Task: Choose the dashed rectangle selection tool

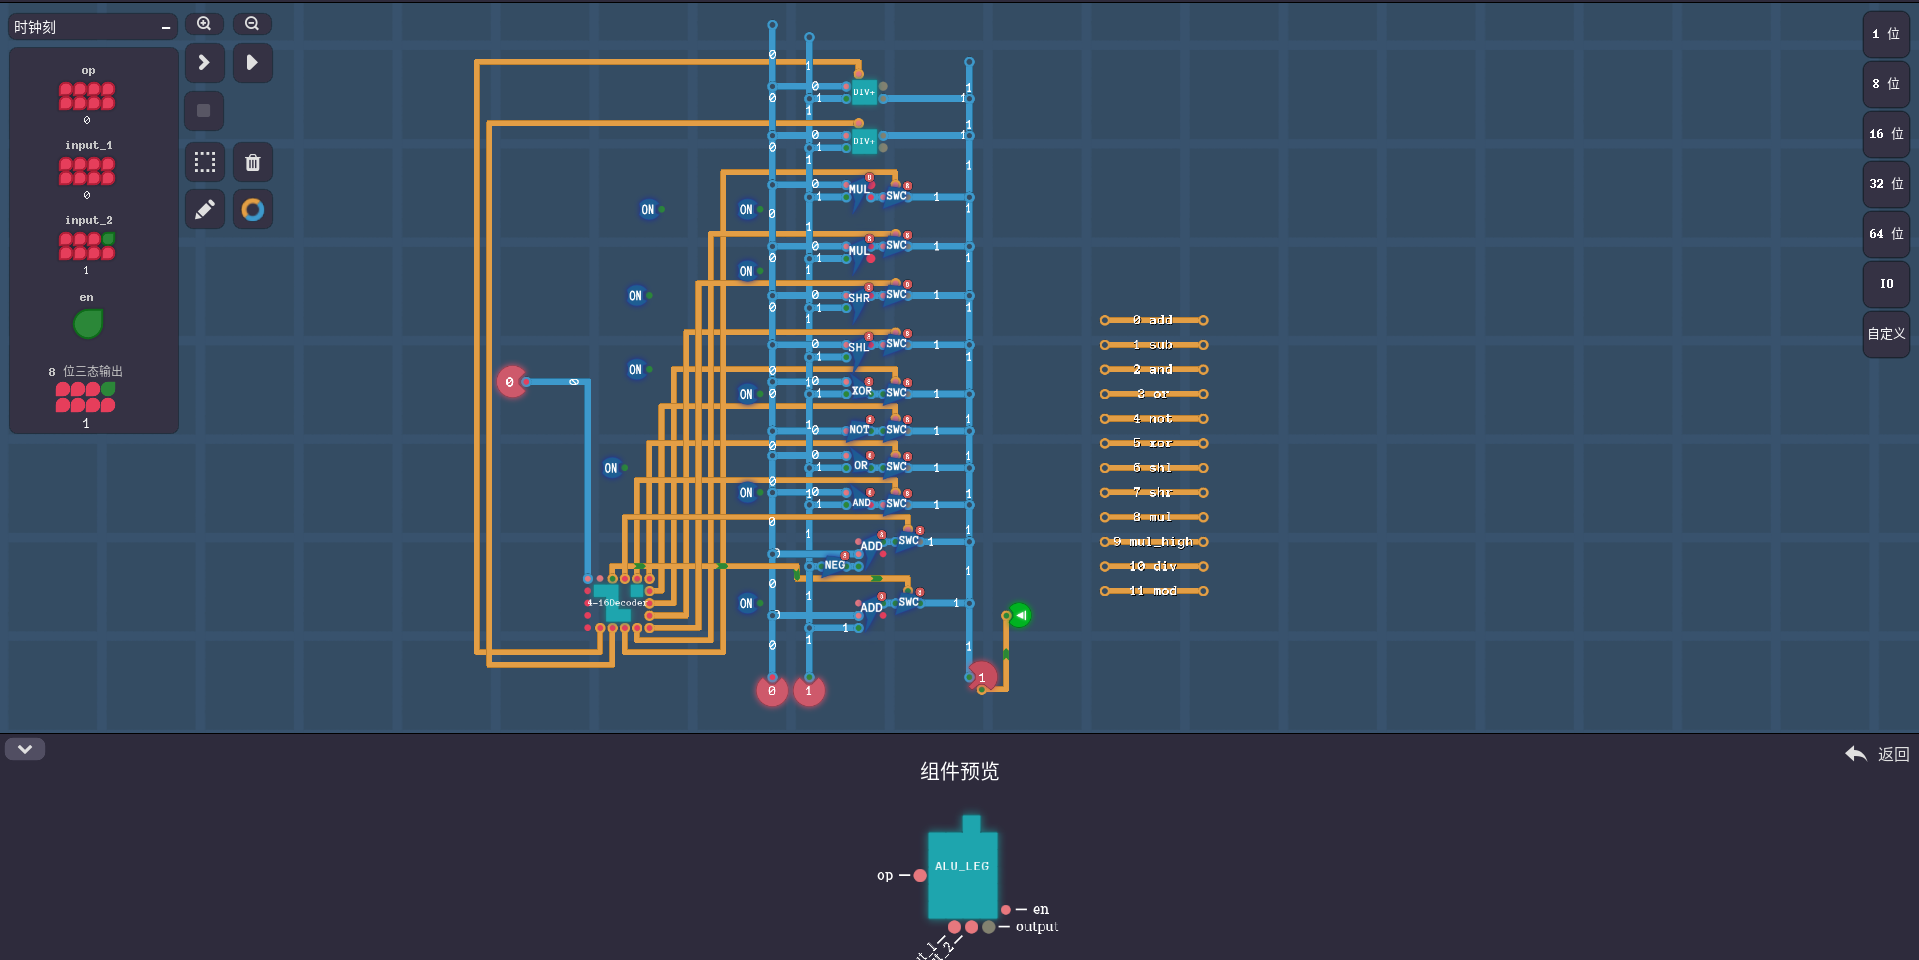Action: pyautogui.click(x=204, y=162)
